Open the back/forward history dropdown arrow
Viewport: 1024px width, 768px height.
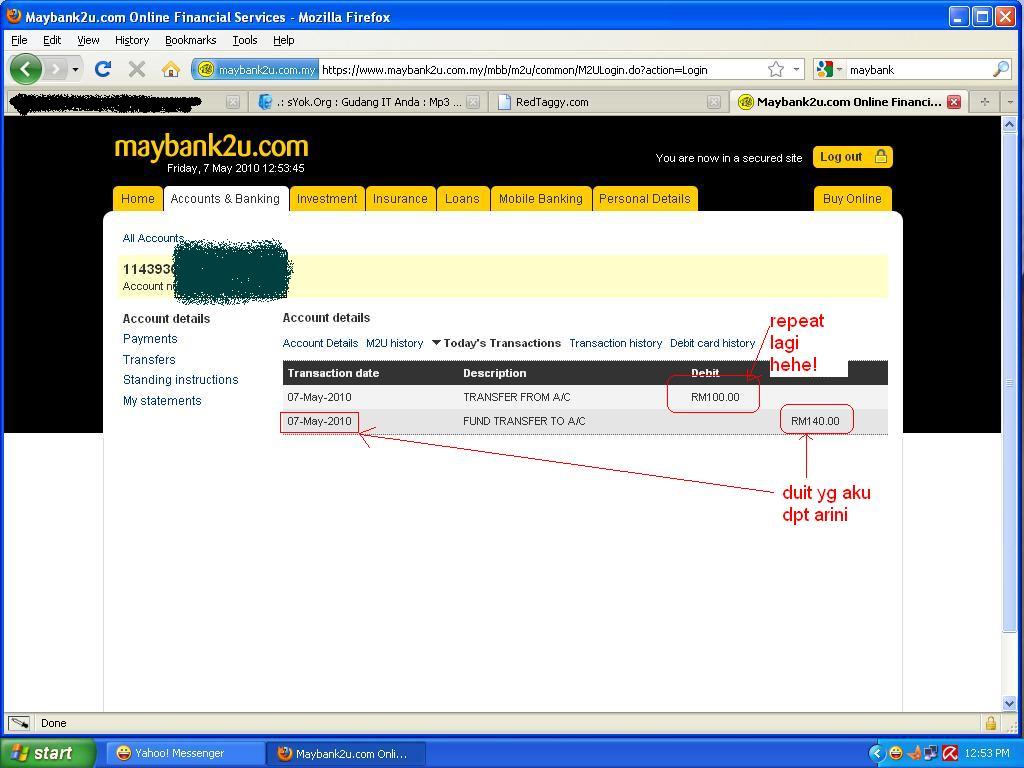[76, 69]
